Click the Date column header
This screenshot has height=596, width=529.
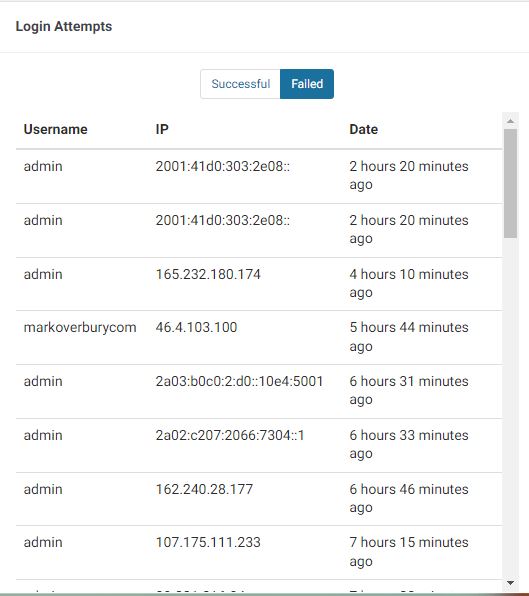tap(364, 129)
